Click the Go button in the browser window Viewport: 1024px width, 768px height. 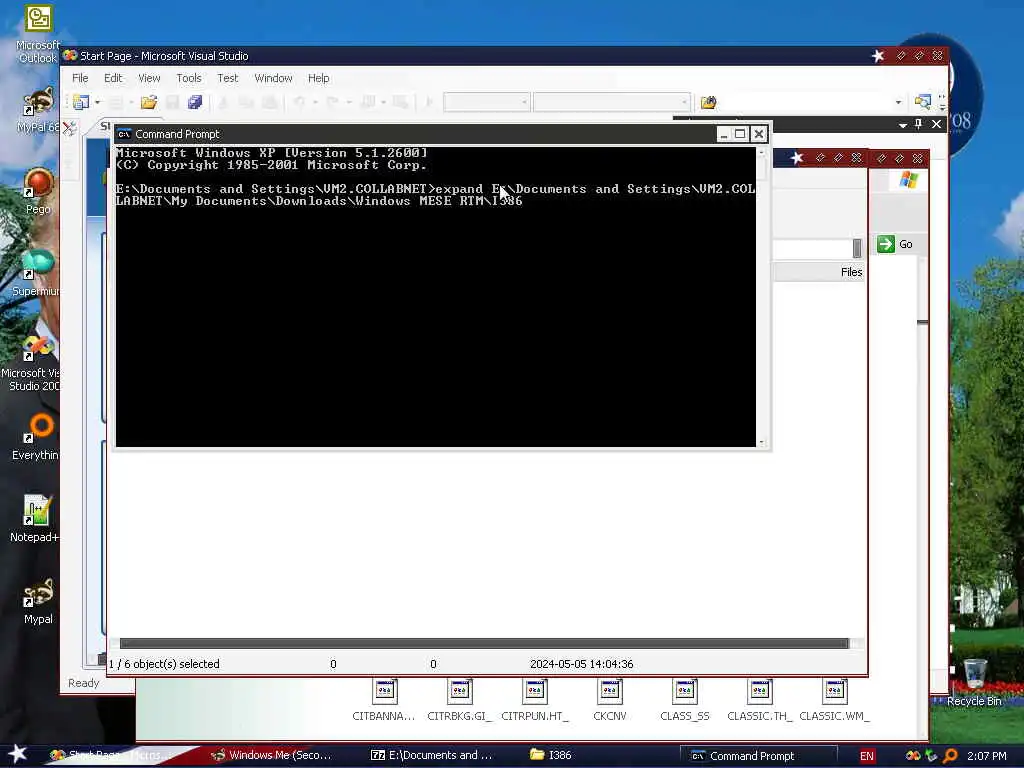click(x=895, y=244)
